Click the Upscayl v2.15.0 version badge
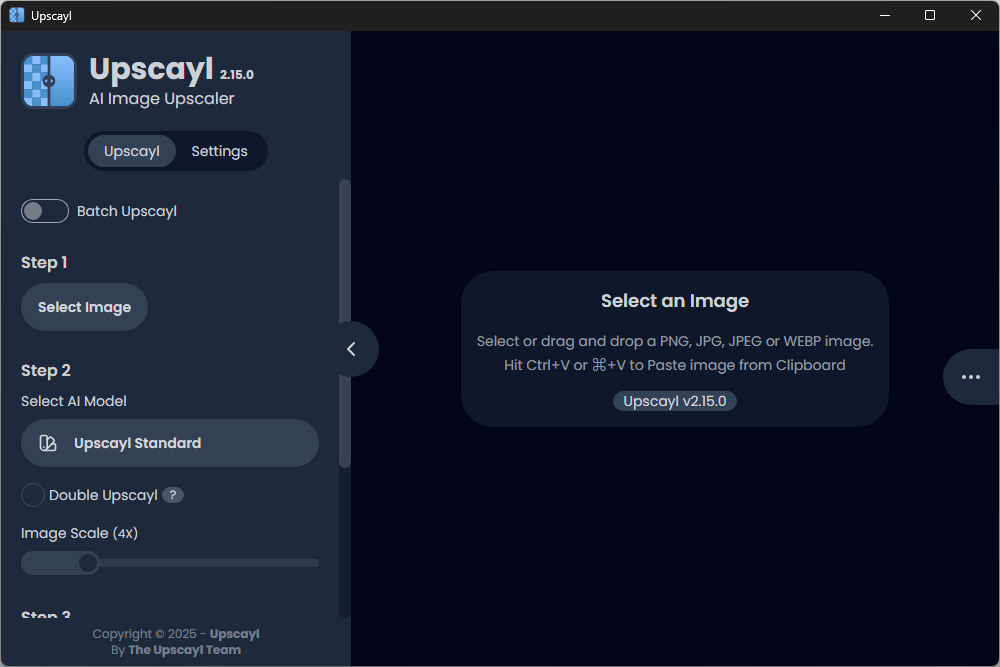This screenshot has width=1000, height=667. tap(675, 401)
